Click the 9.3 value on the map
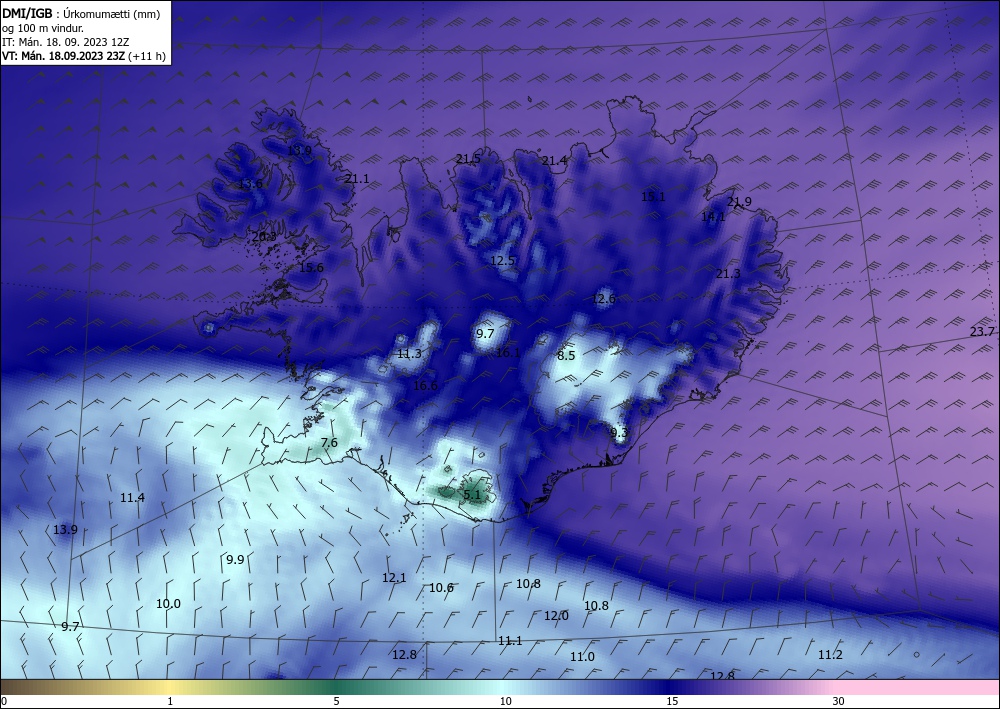 (619, 434)
